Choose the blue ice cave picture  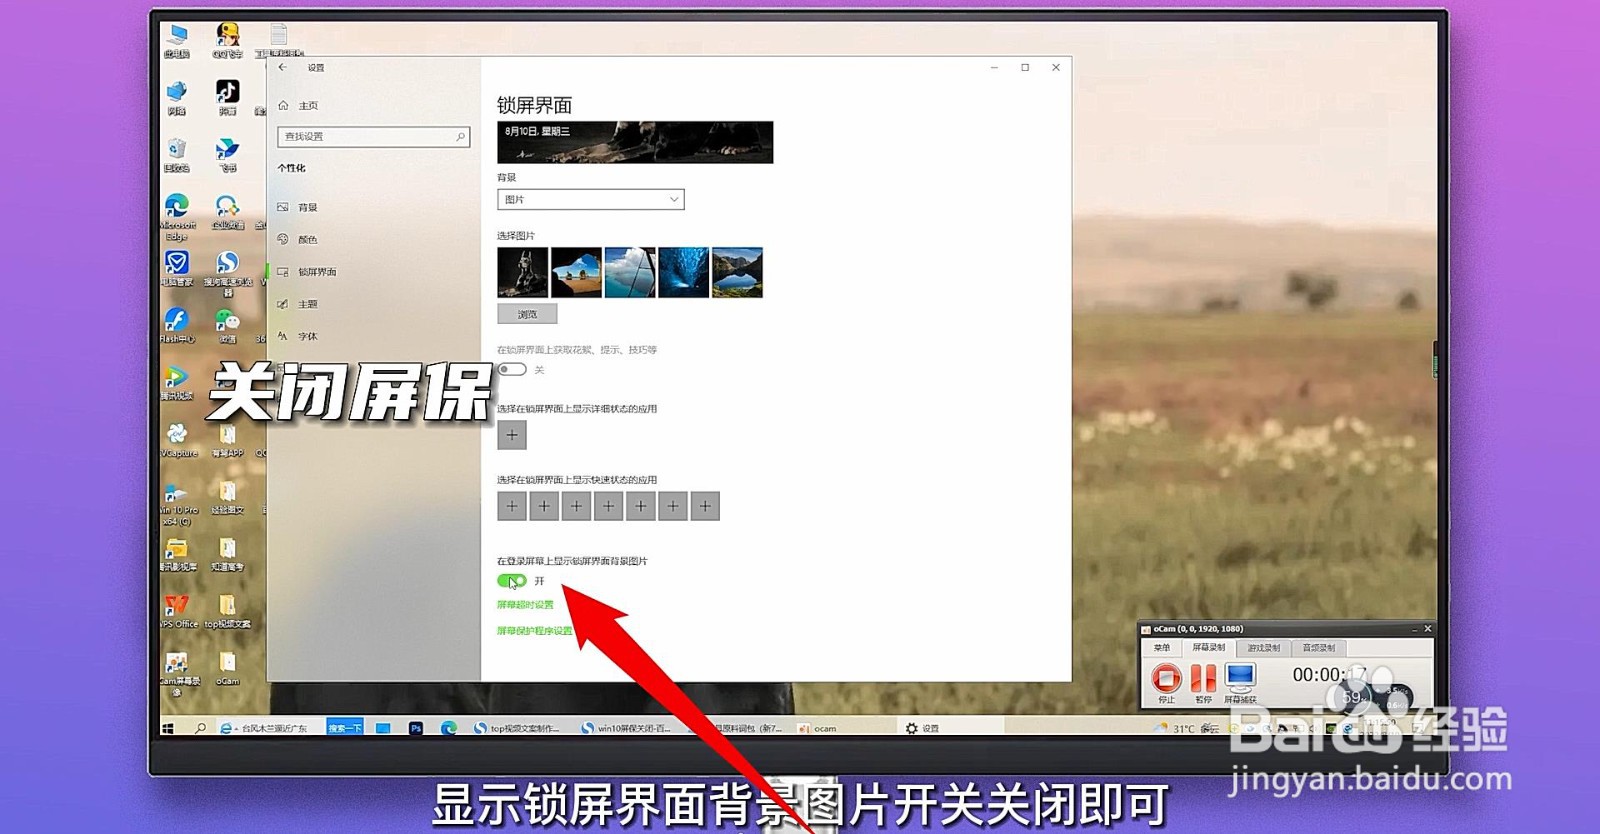684,272
